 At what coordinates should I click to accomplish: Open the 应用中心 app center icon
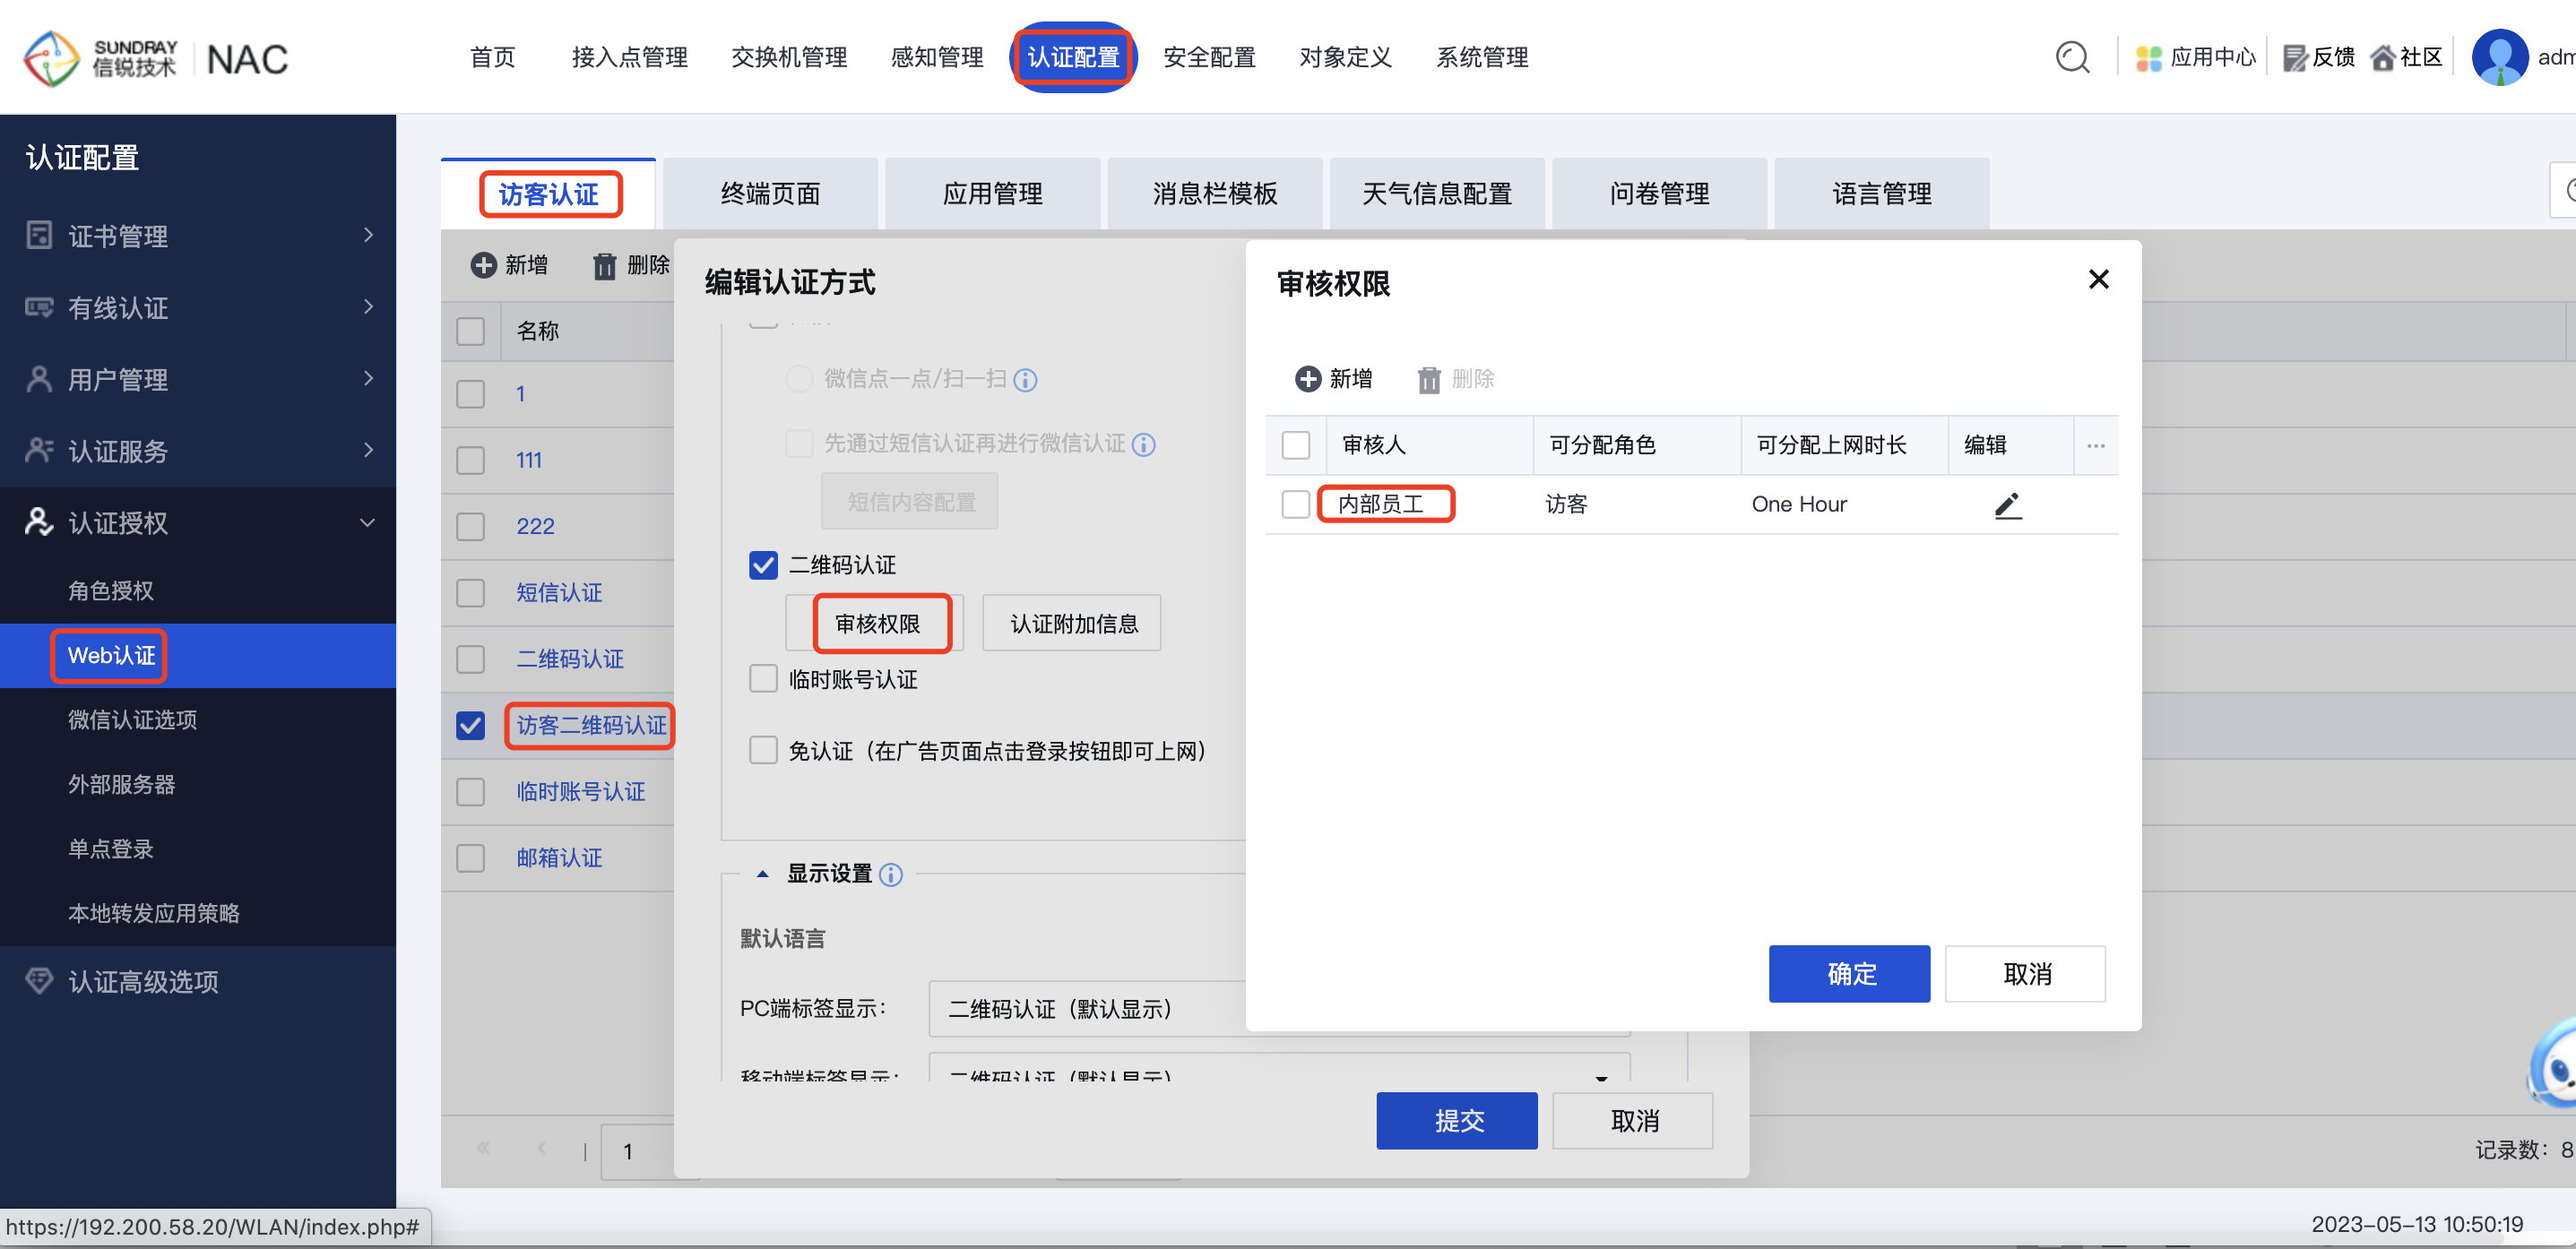[x=2148, y=58]
